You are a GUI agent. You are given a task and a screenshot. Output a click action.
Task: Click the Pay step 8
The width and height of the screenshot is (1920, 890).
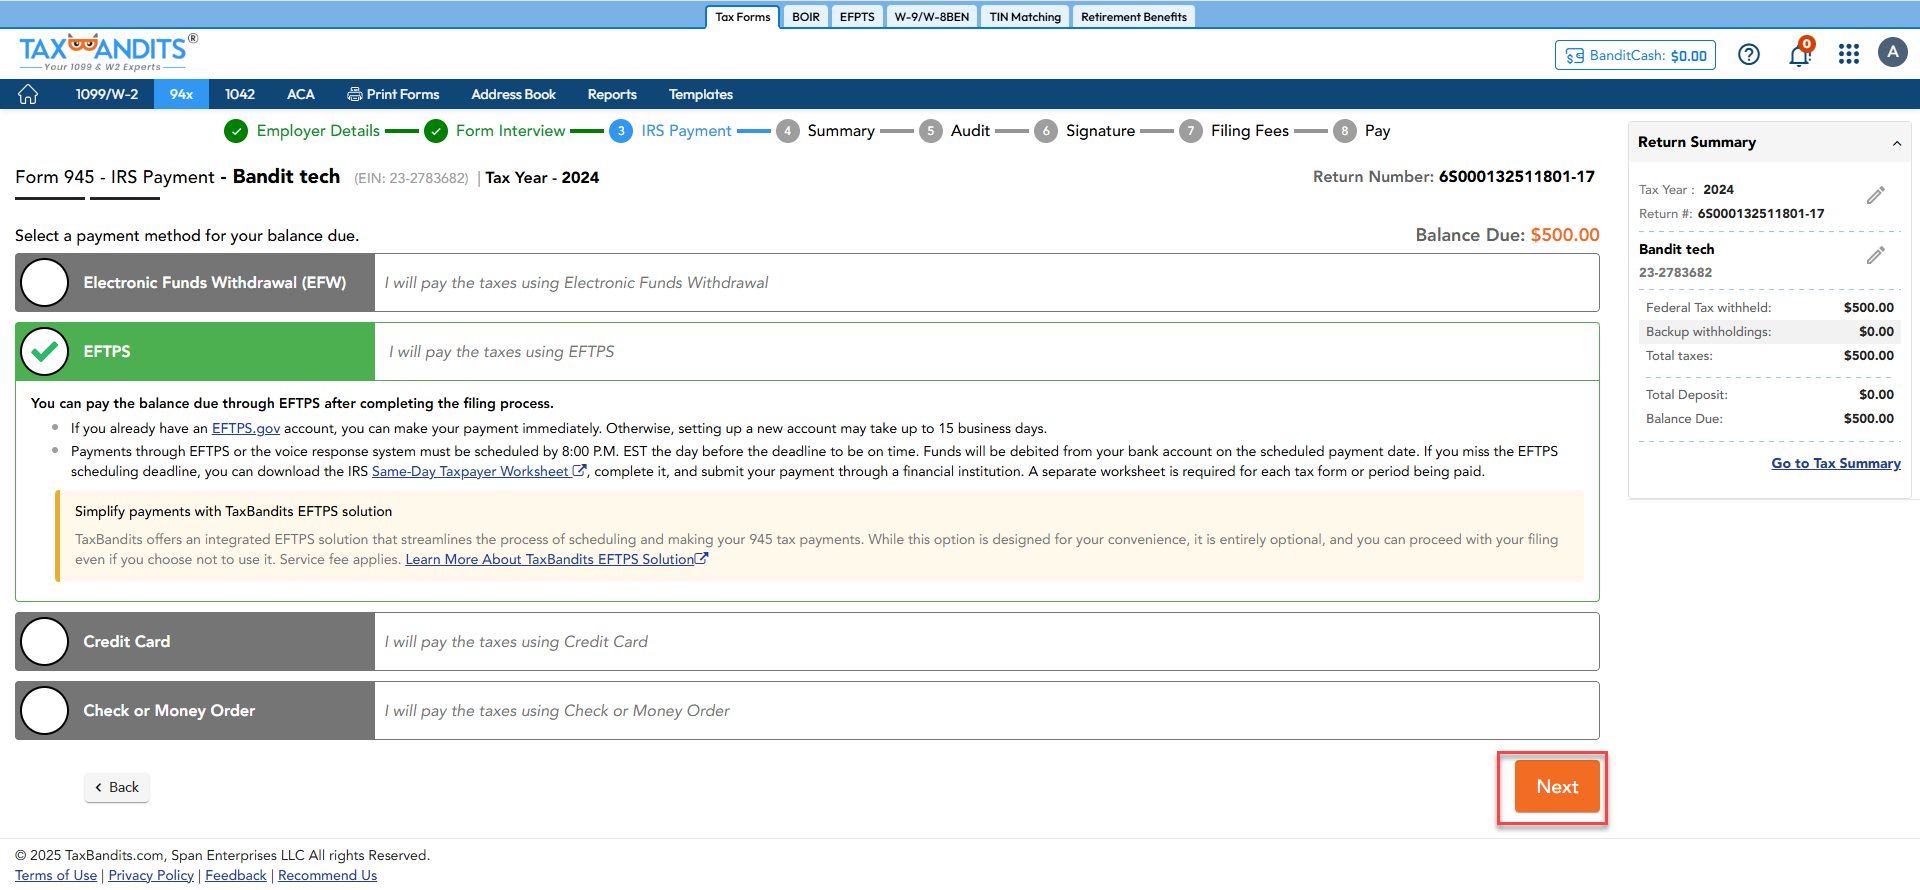pos(1362,131)
